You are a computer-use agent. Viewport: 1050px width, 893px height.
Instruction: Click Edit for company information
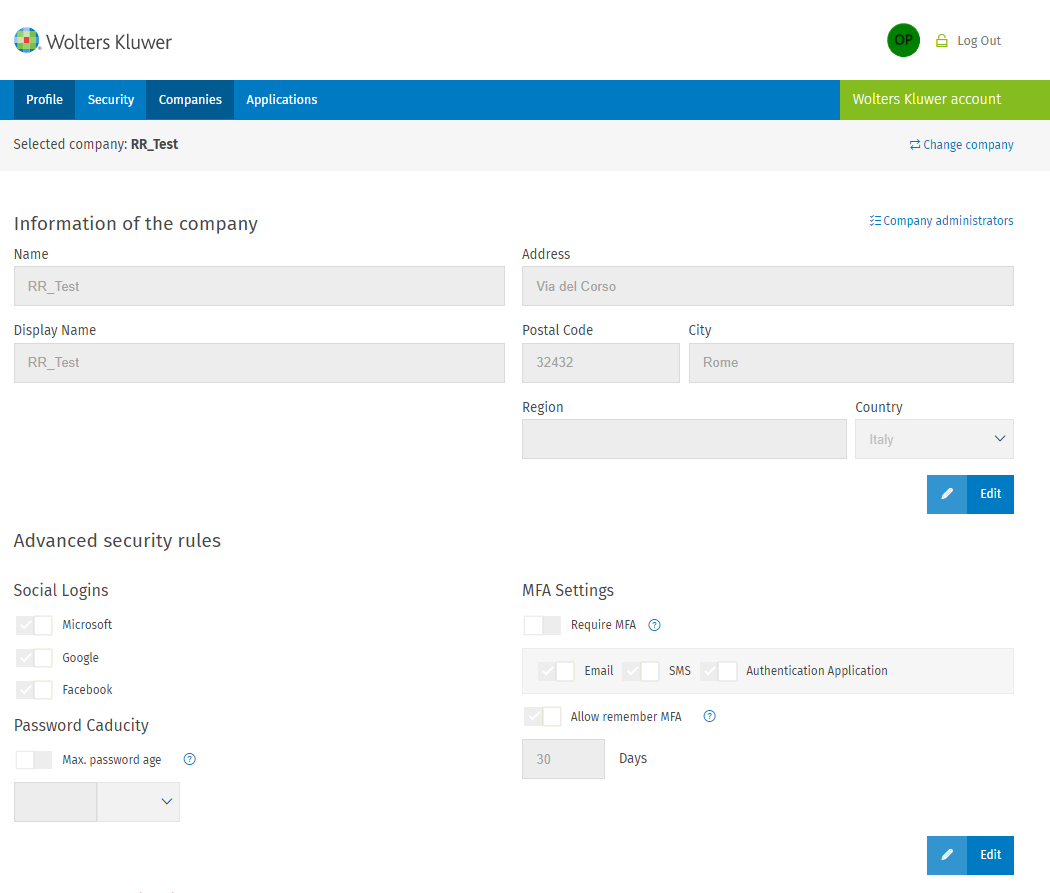990,494
